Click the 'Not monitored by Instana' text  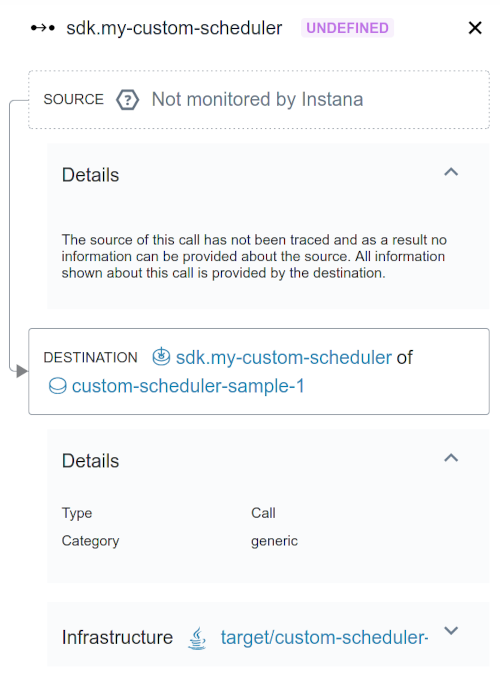(257, 99)
